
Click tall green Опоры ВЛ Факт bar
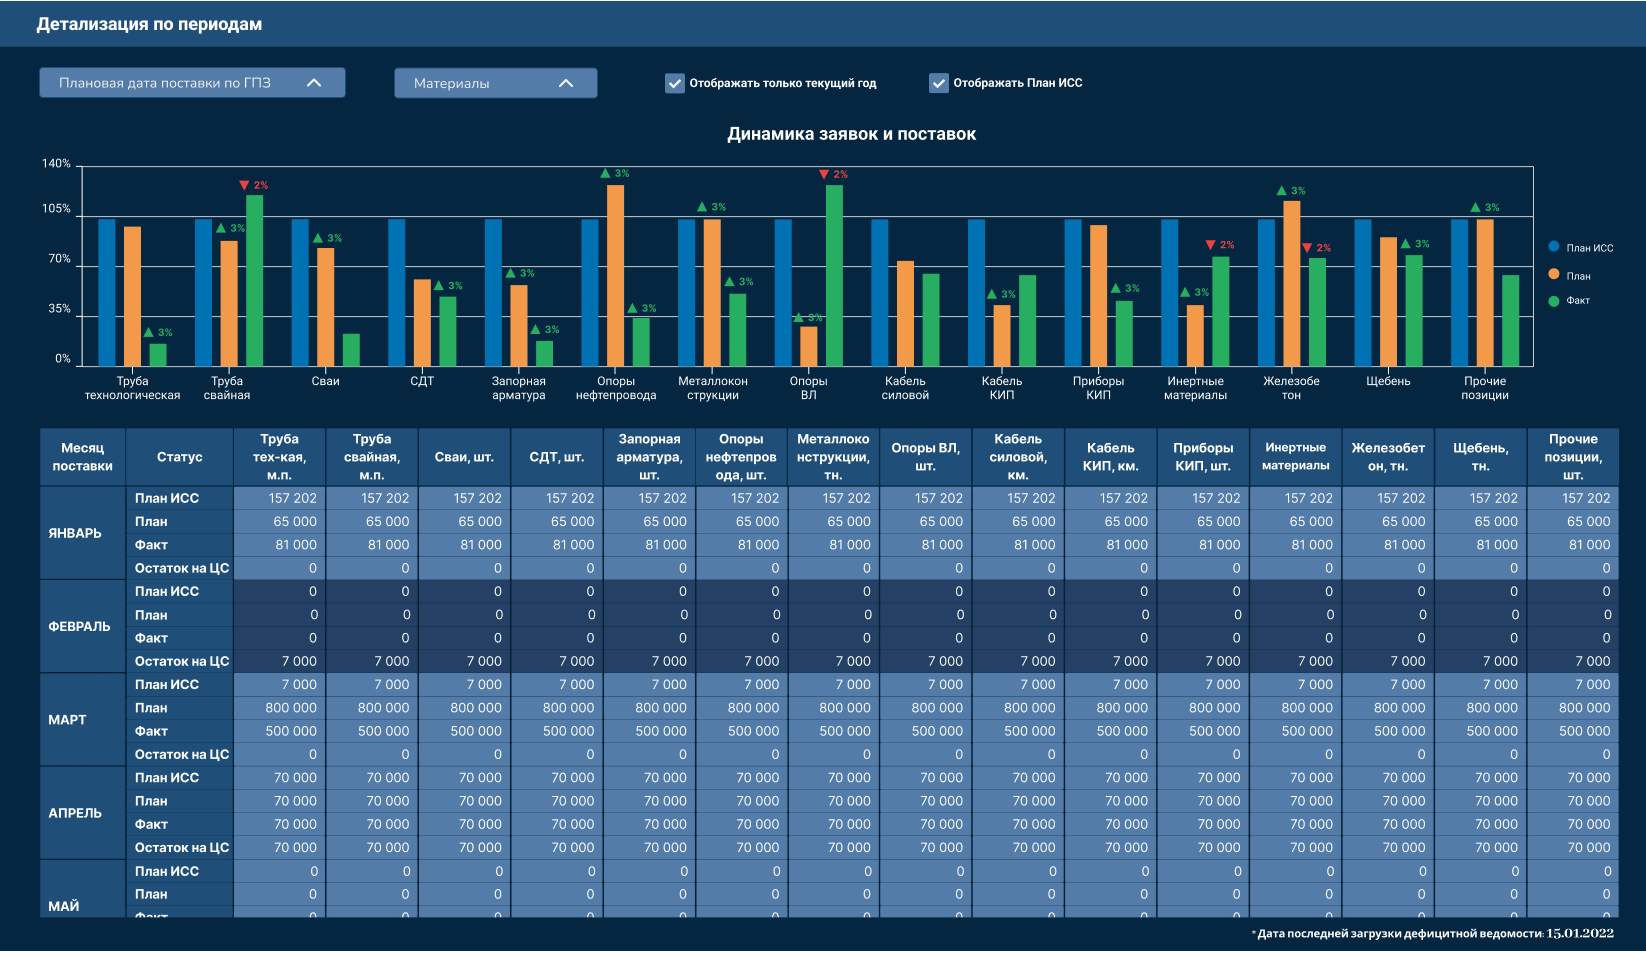coord(834,275)
